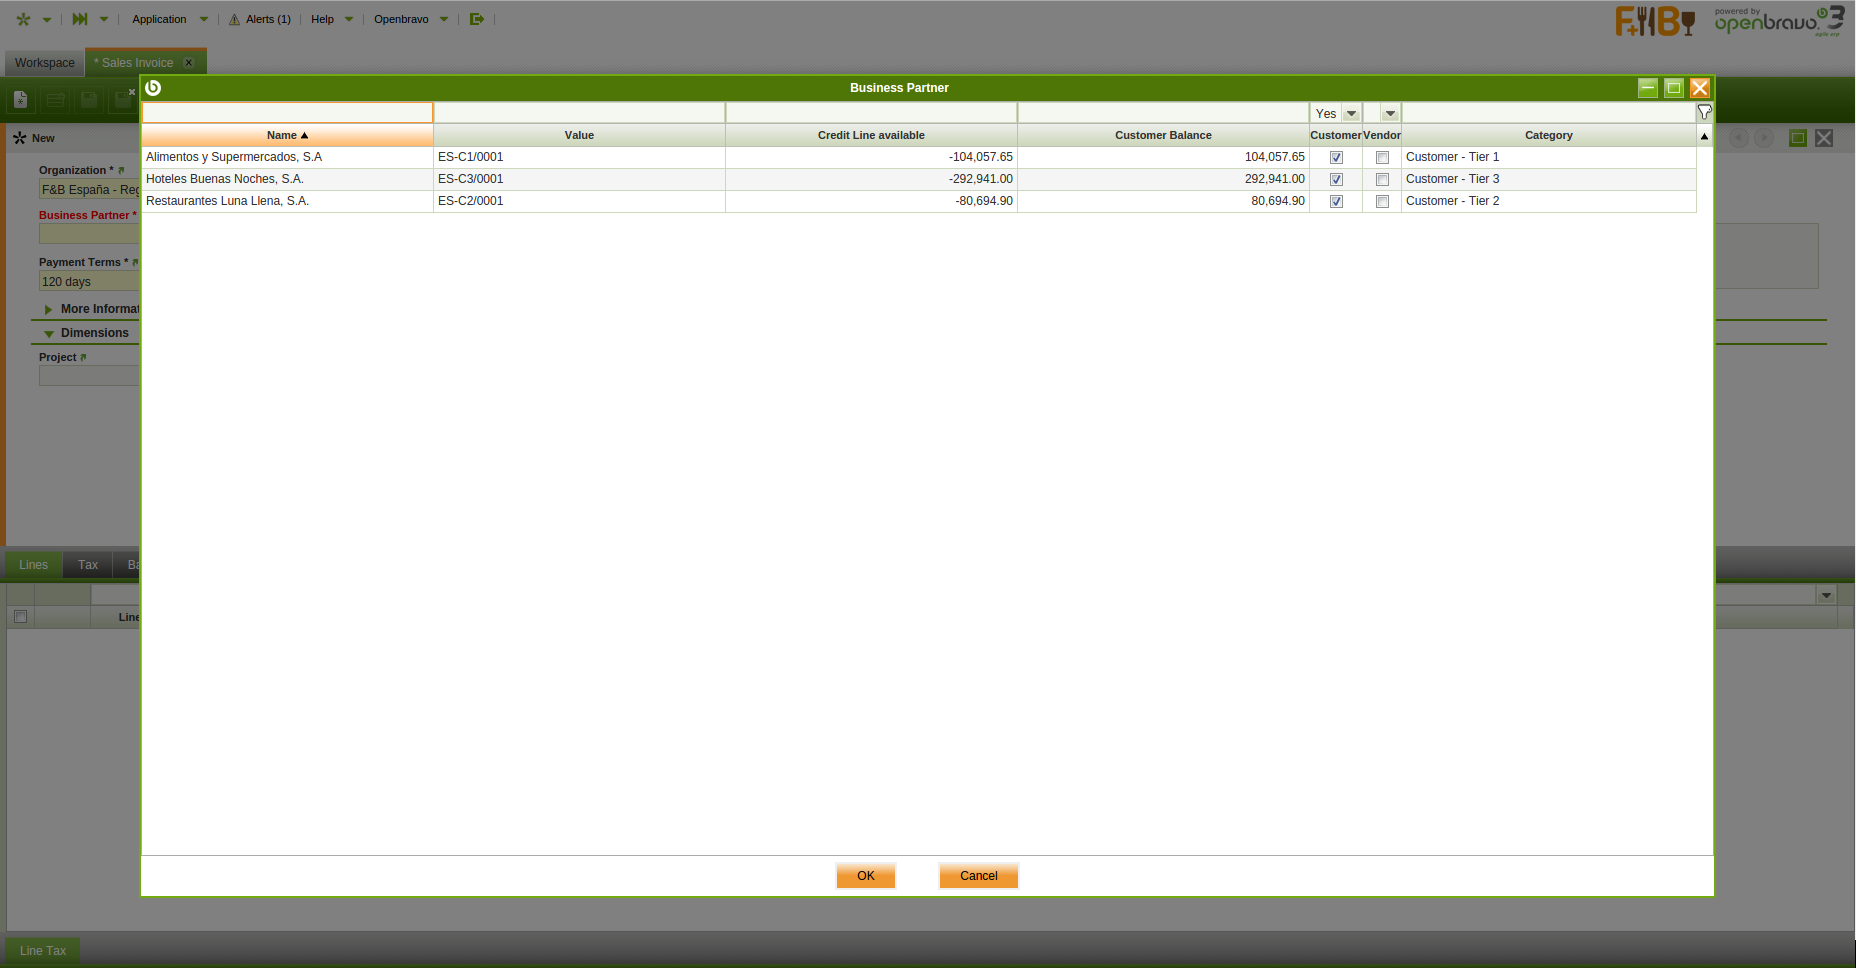Close the Sales Invoice tab
The width and height of the screenshot is (1856, 968).
pos(189,62)
